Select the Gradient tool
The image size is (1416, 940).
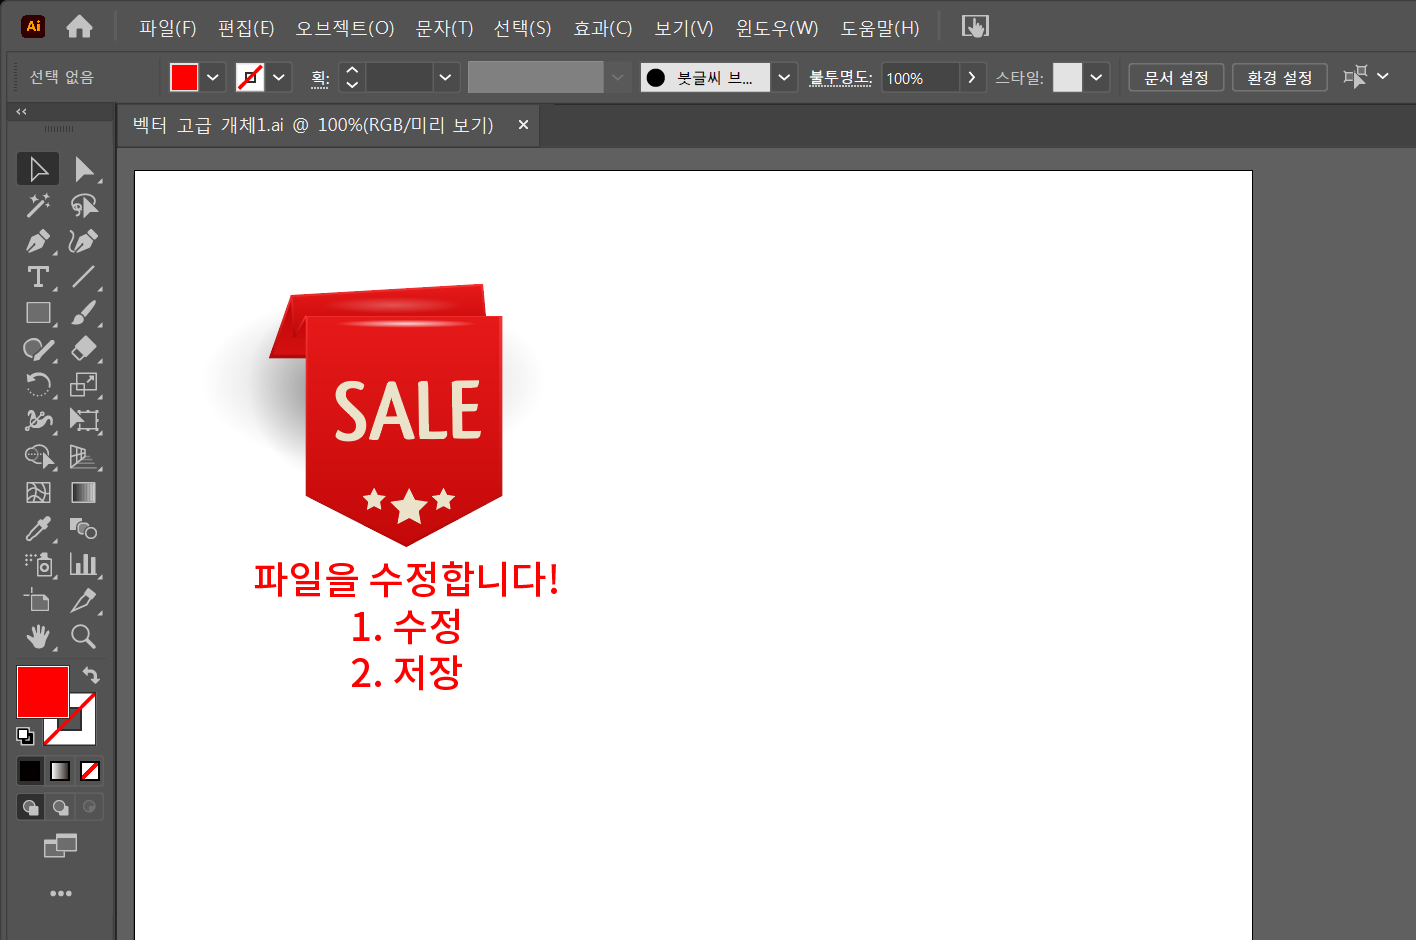tap(84, 492)
